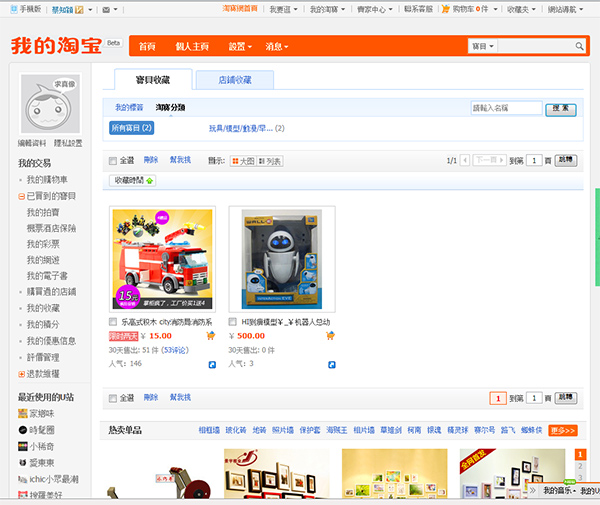This screenshot has height=505, width=600.
Task: Expand the 收藏夾 dropdown in top bar
Action: pyautogui.click(x=521, y=9)
